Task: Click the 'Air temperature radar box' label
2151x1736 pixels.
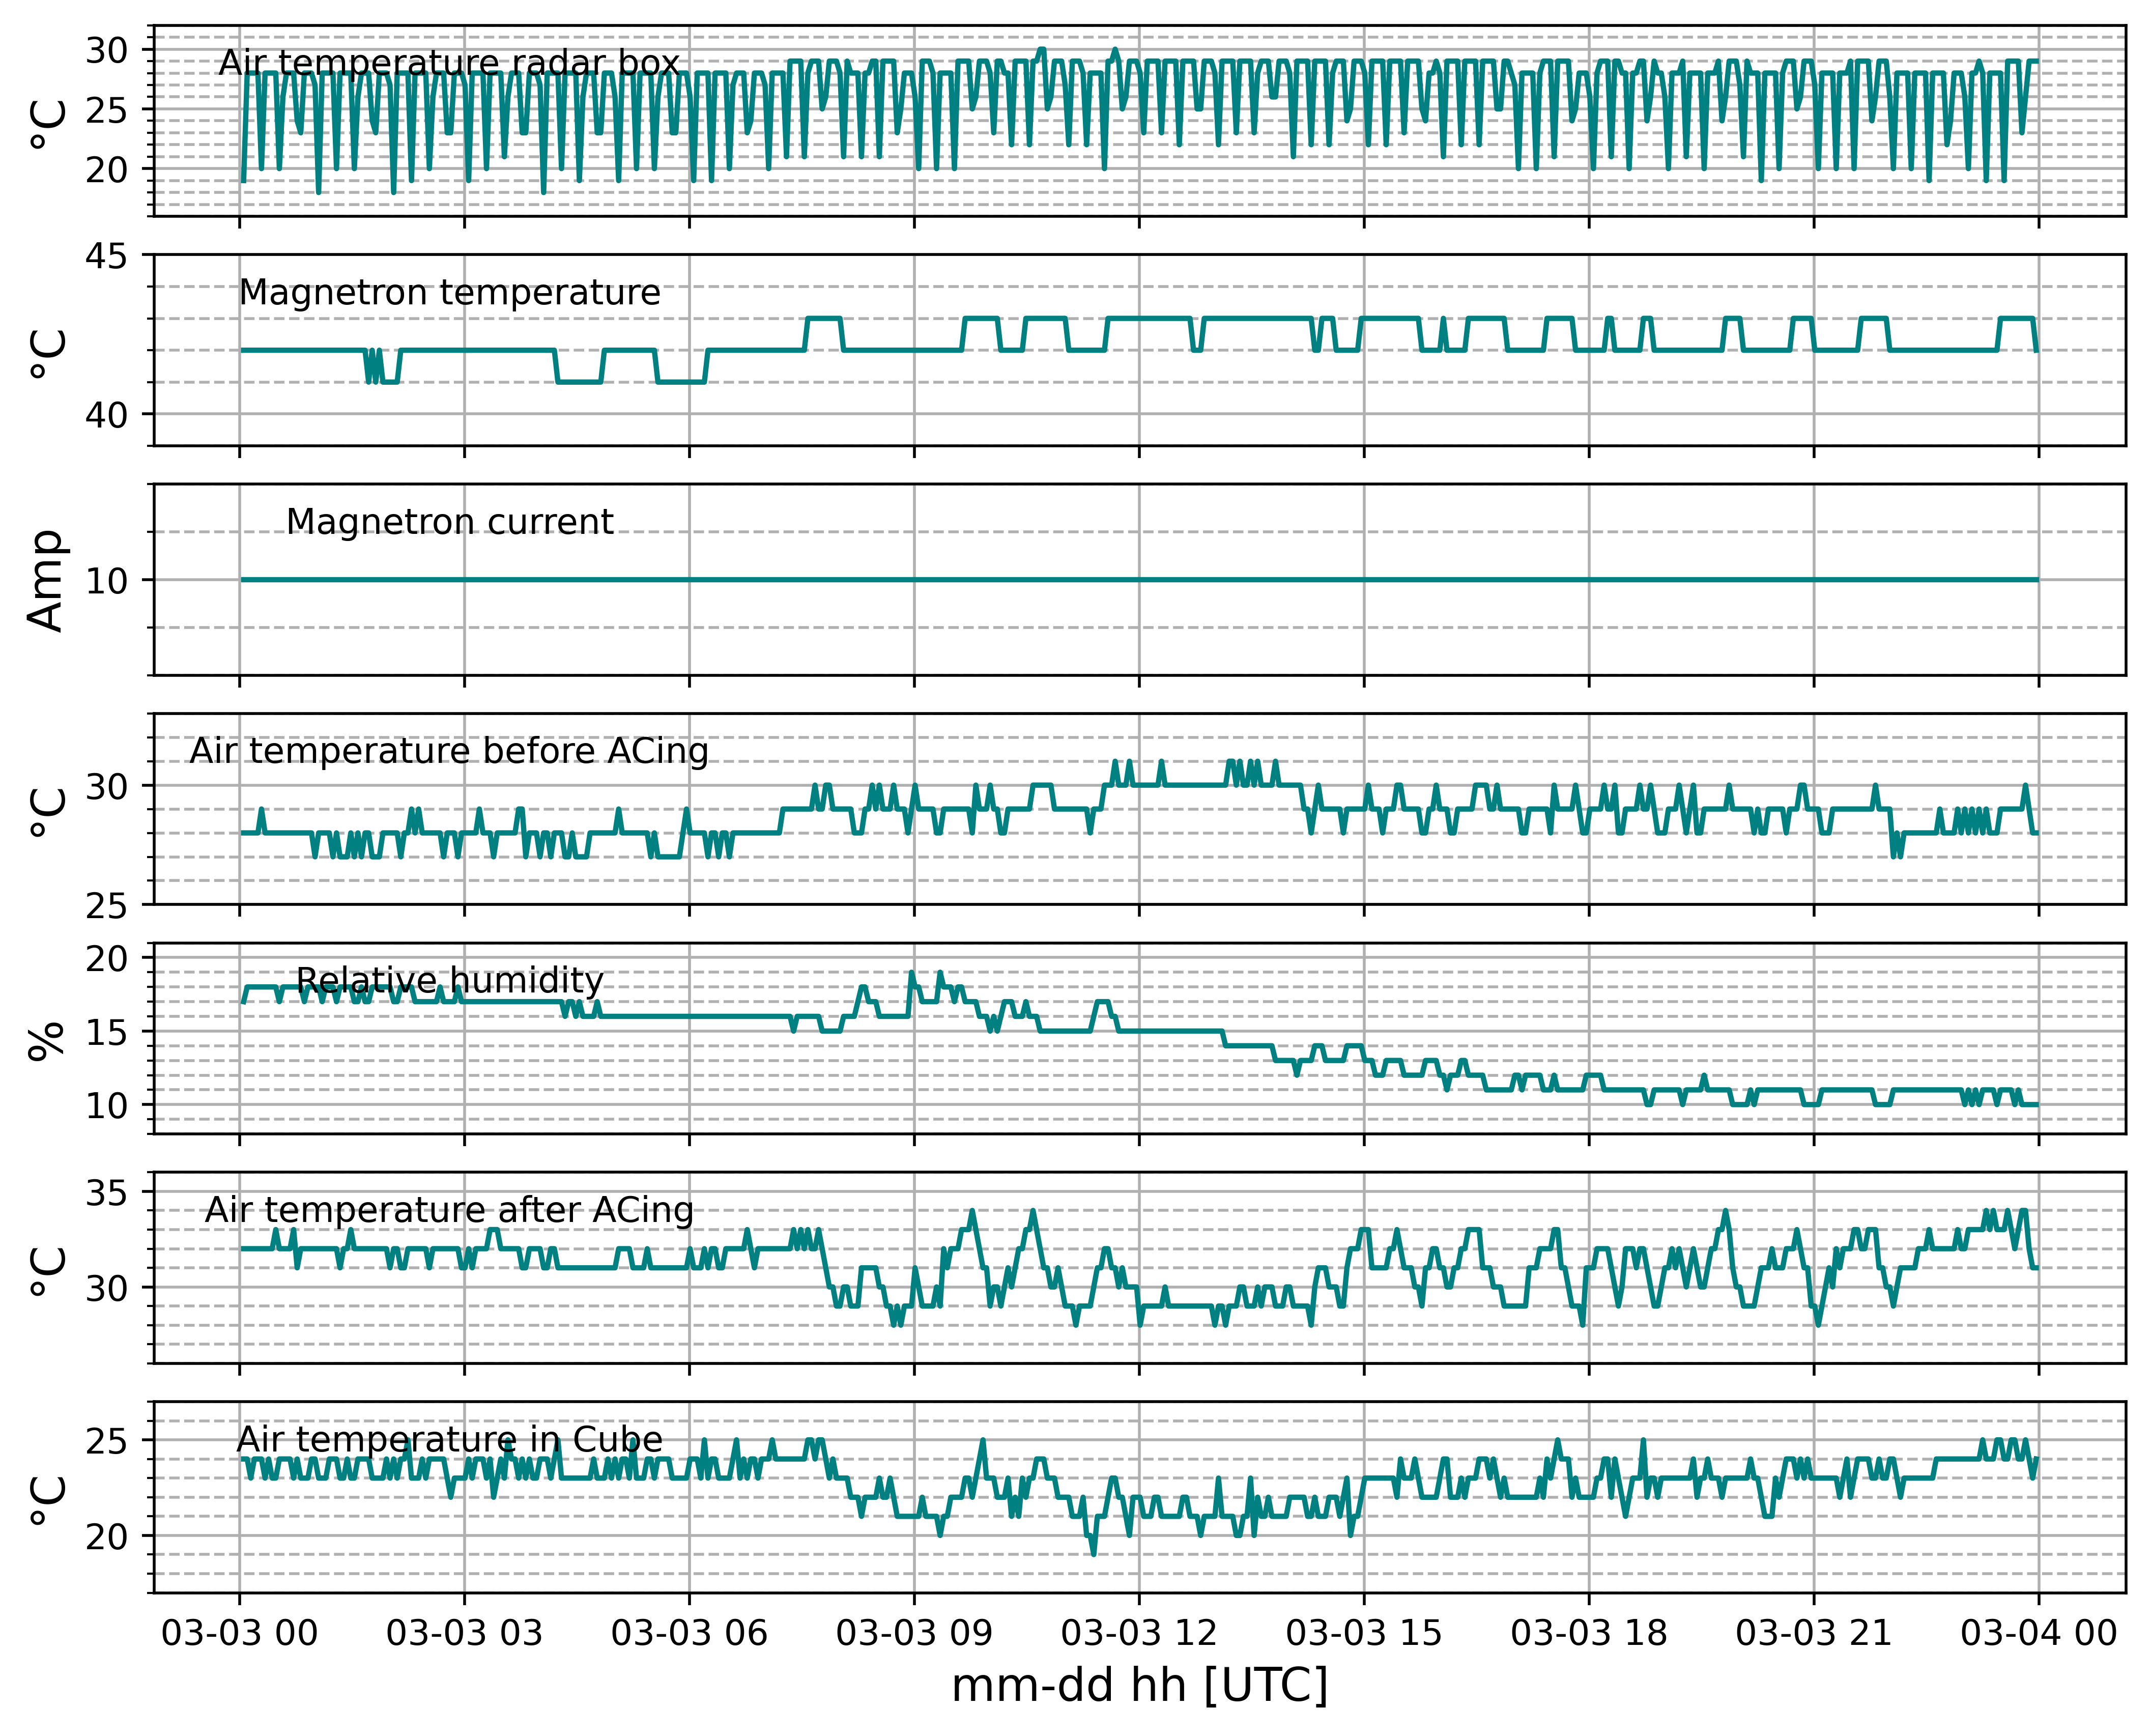Action: pyautogui.click(x=449, y=63)
